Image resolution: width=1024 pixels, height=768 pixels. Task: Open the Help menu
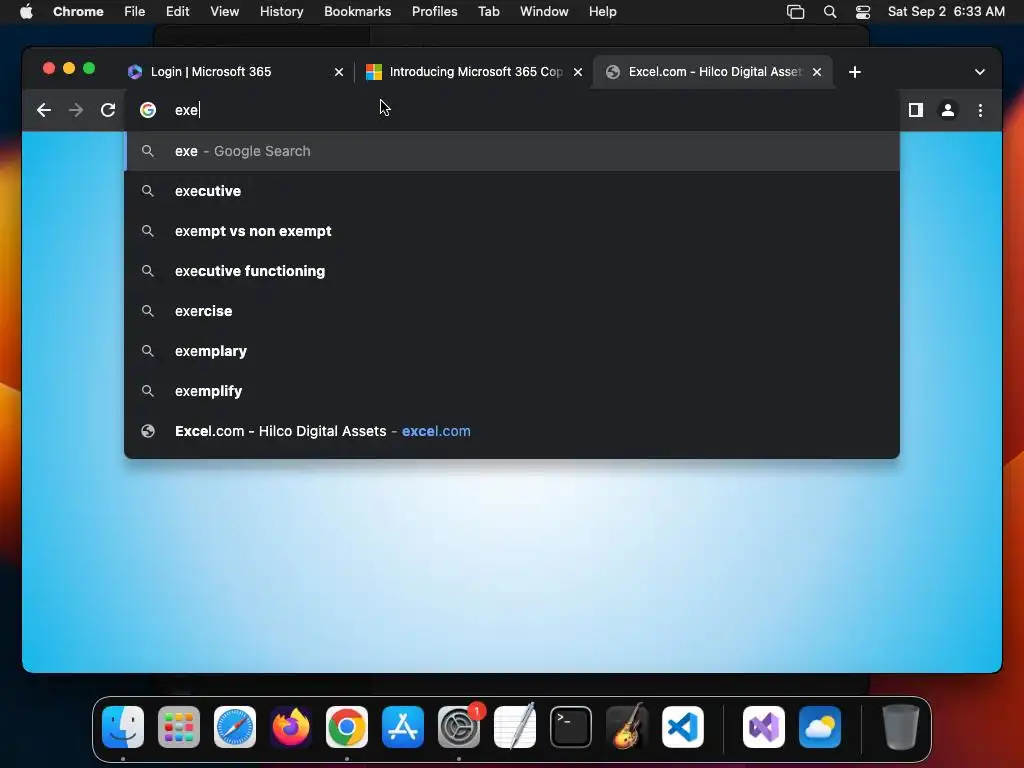[x=602, y=12]
